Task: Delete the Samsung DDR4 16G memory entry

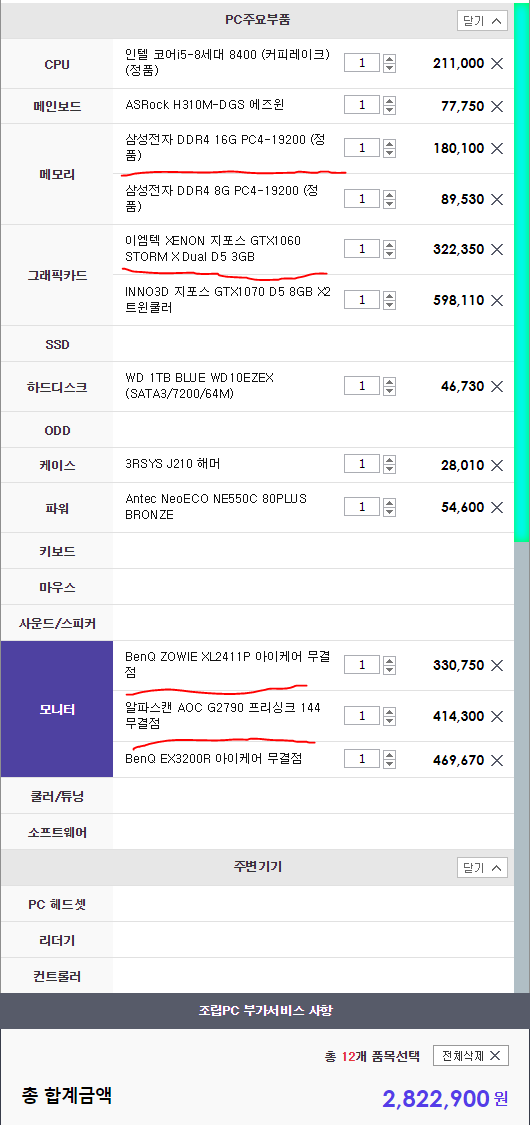Action: pyautogui.click(x=497, y=149)
